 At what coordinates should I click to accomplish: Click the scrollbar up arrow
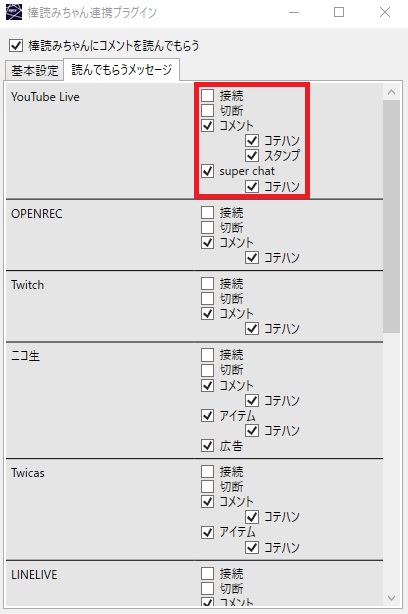coord(391,92)
